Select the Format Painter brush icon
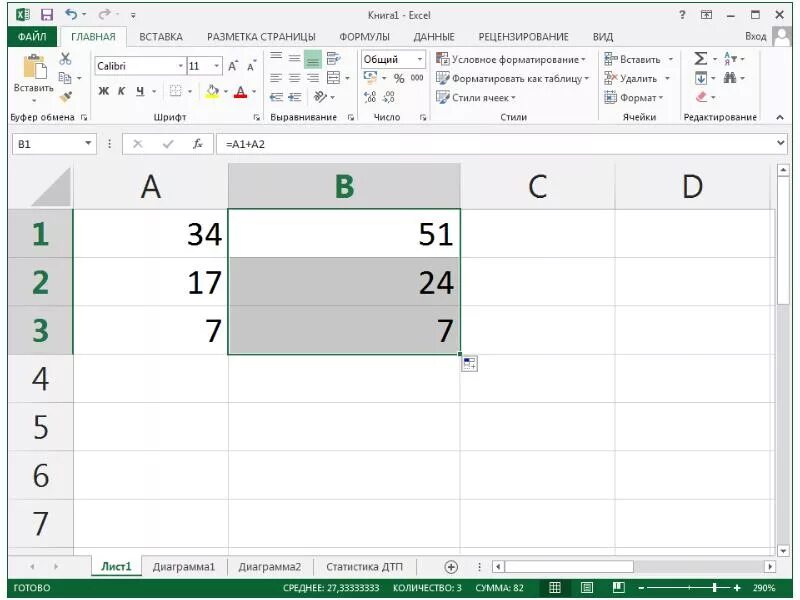This screenshot has height=600, width=800. tap(64, 96)
